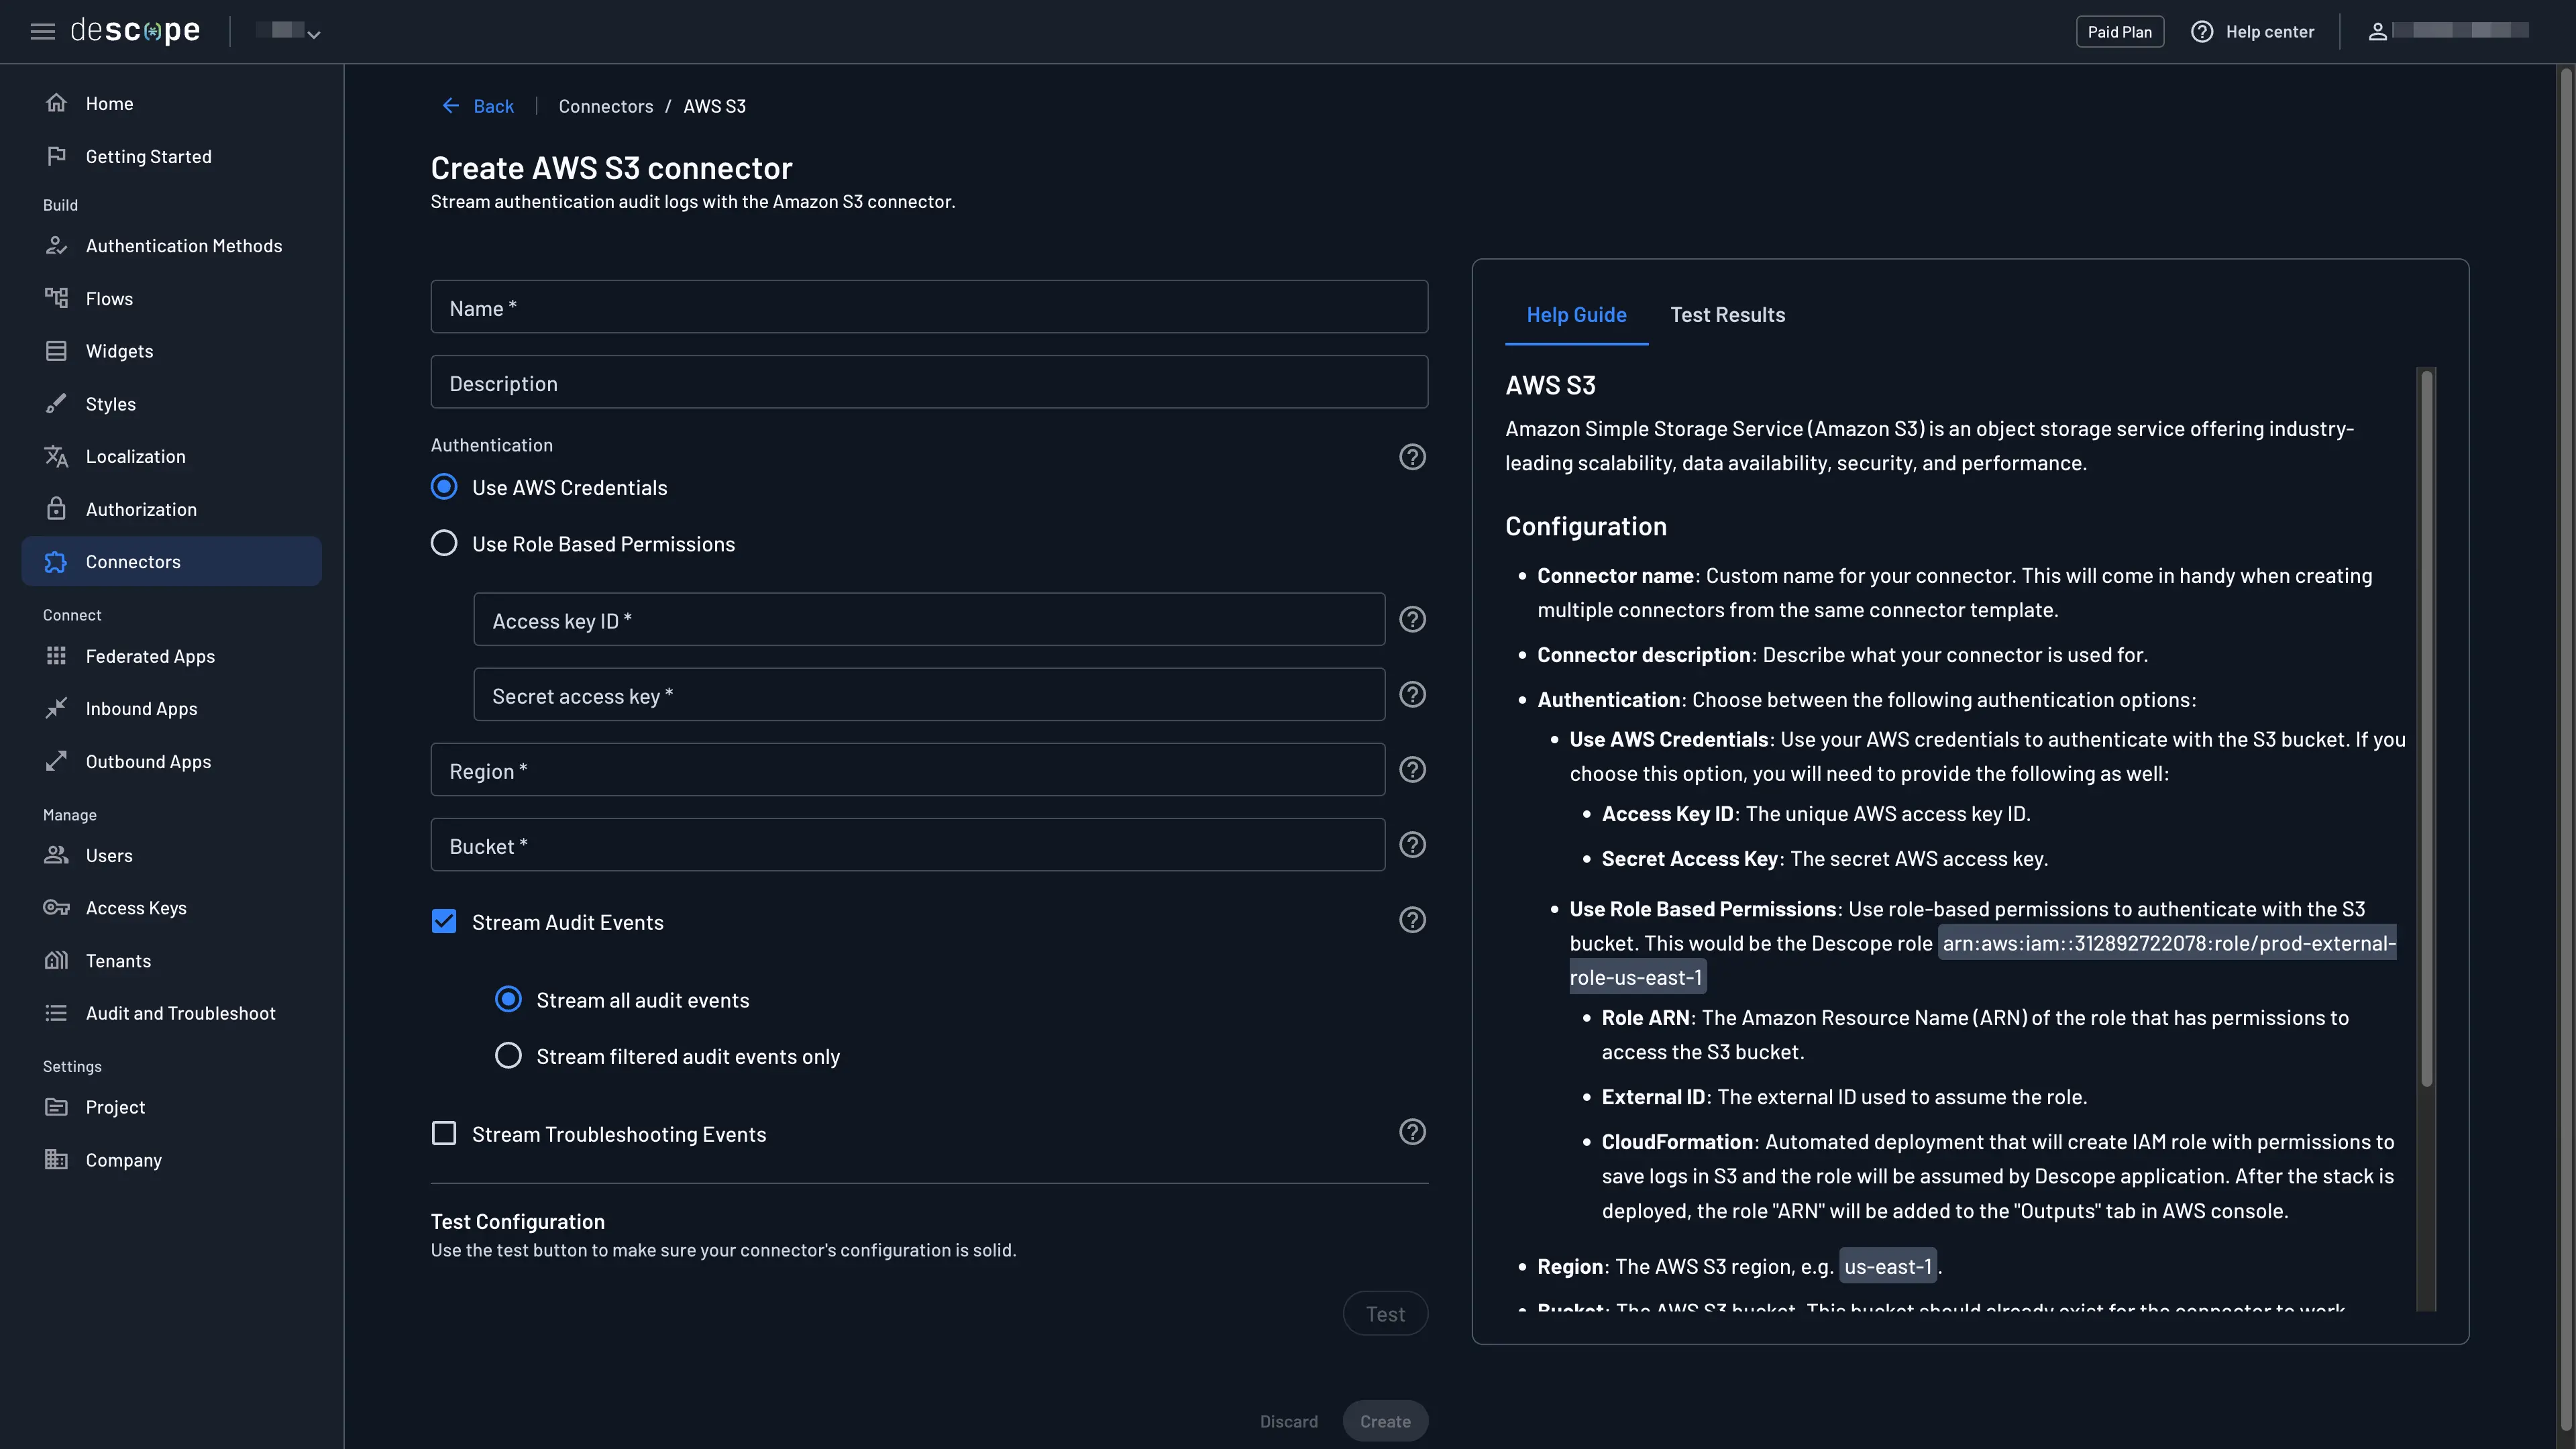2576x1449 pixels.
Task: Switch to the Test Results tab
Action: pyautogui.click(x=1727, y=314)
